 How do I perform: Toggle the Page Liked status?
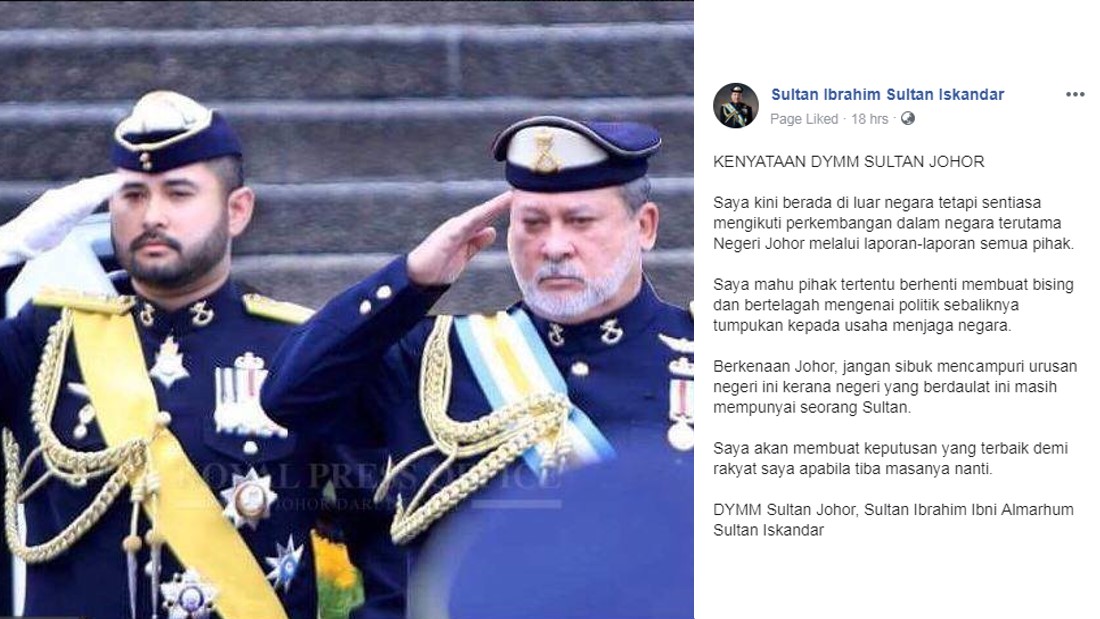coord(804,119)
